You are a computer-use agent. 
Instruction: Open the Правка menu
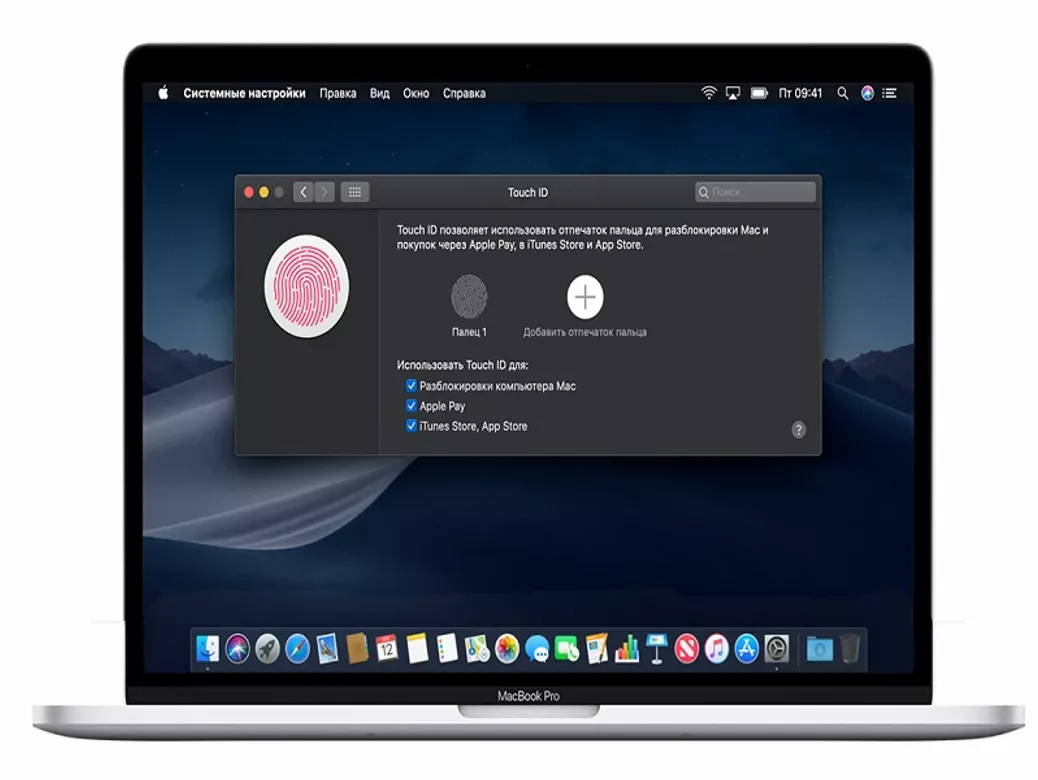tap(338, 93)
